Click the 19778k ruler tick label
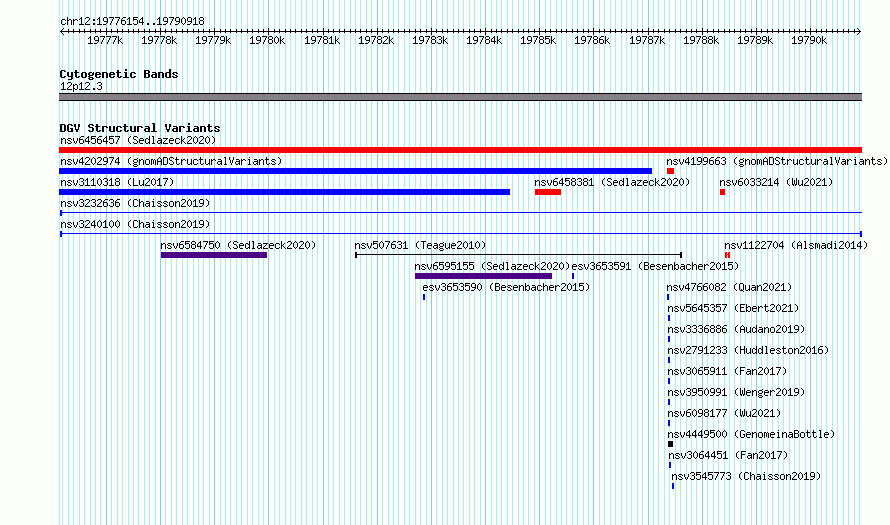 click(159, 40)
